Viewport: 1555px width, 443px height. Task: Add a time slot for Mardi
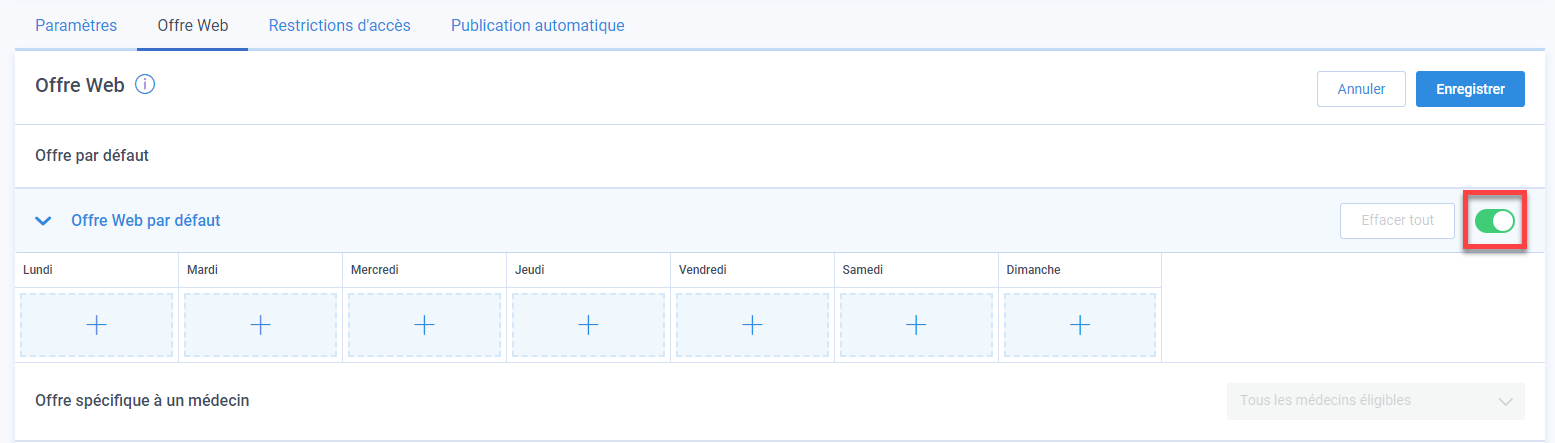[260, 325]
